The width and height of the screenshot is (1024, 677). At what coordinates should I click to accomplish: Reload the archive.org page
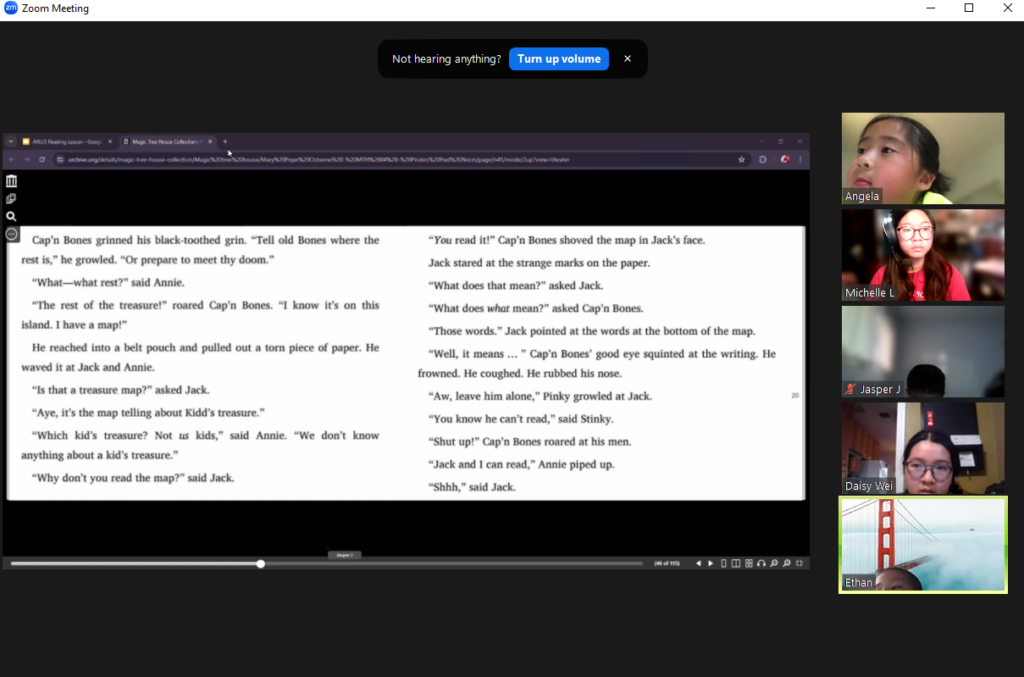(42, 159)
